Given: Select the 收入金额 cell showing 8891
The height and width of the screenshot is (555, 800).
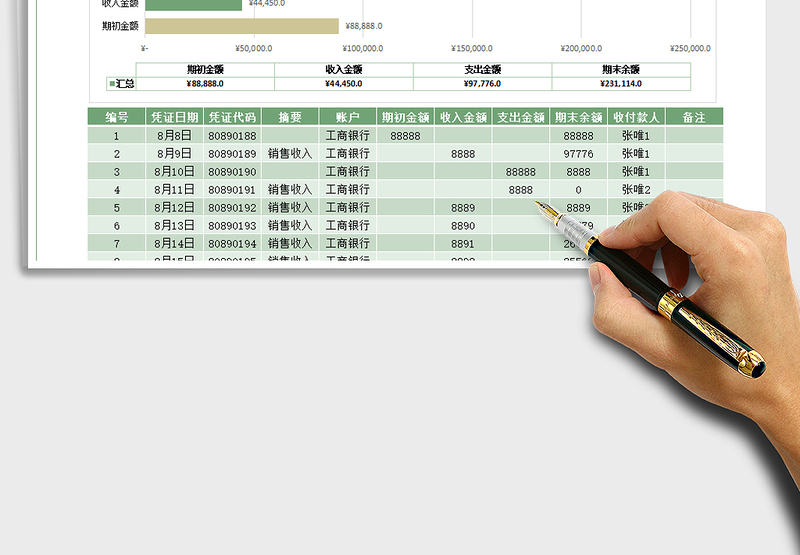Looking at the screenshot, I should 463,243.
